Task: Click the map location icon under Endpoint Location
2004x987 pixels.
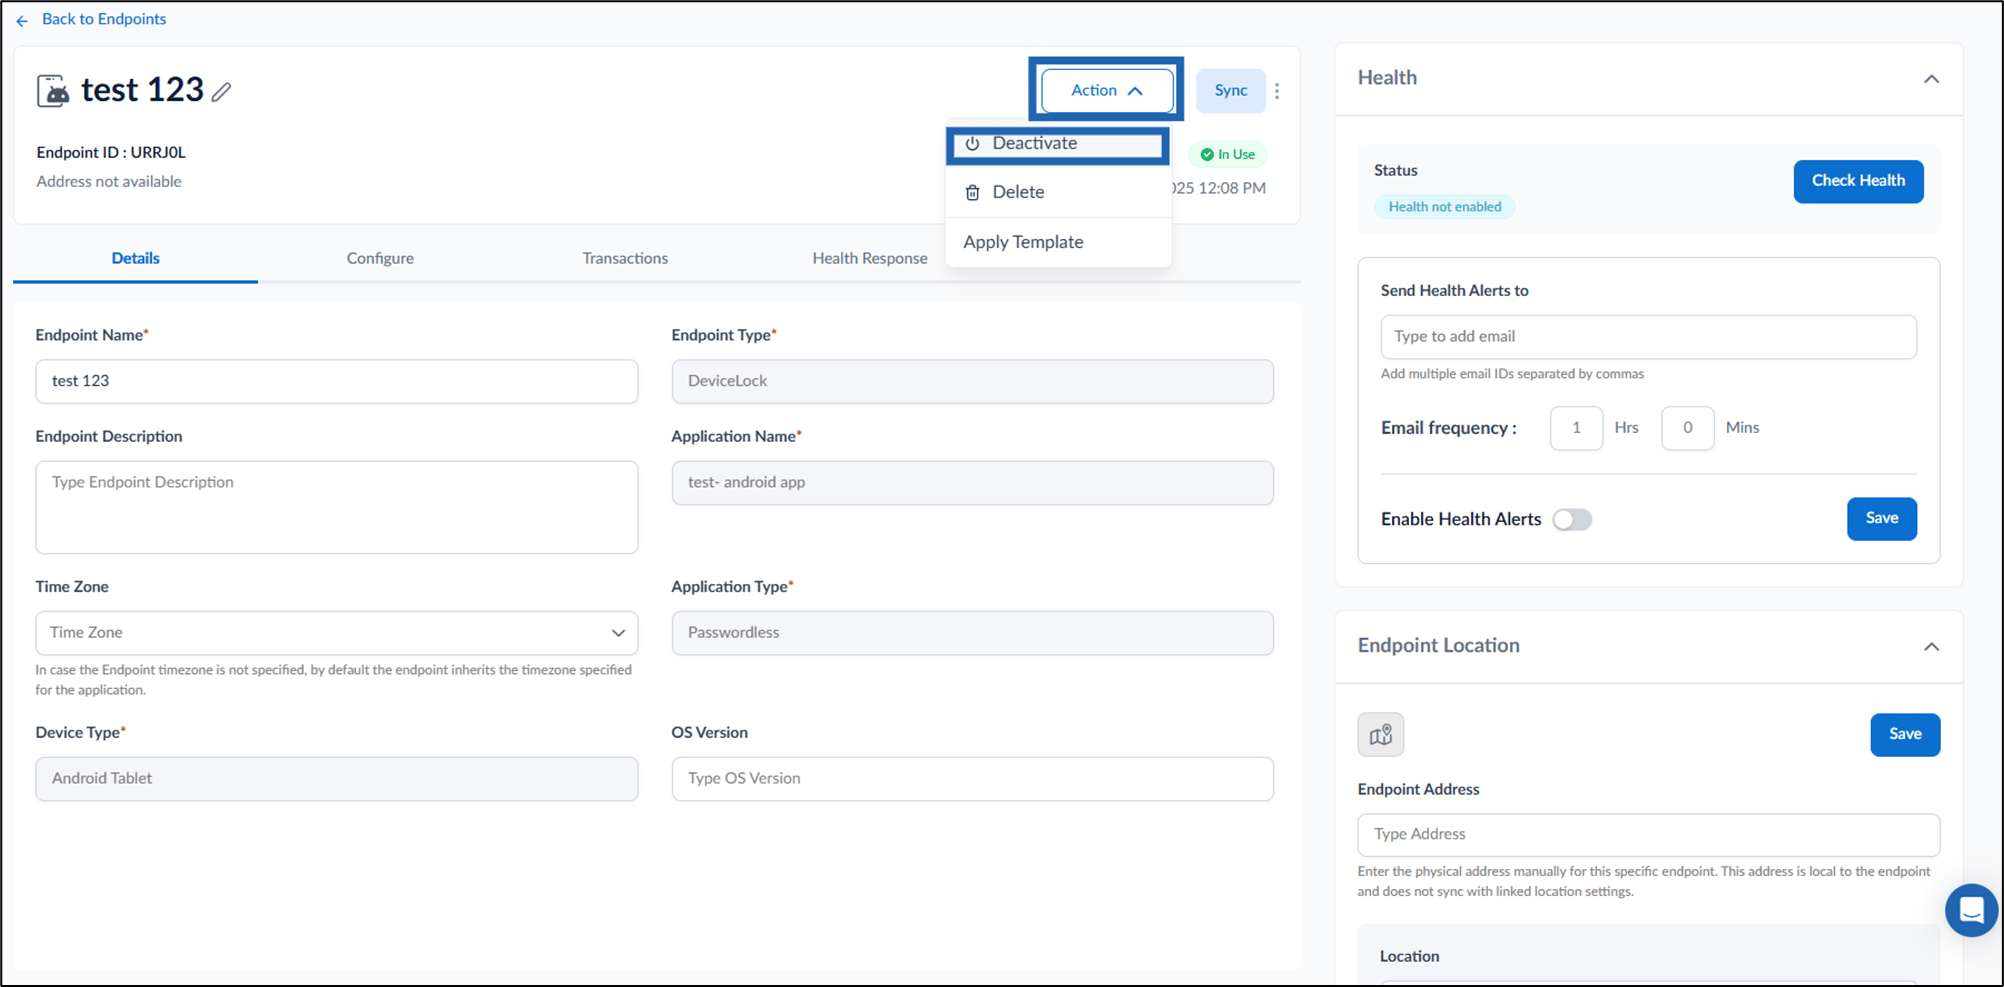Action: tap(1380, 735)
